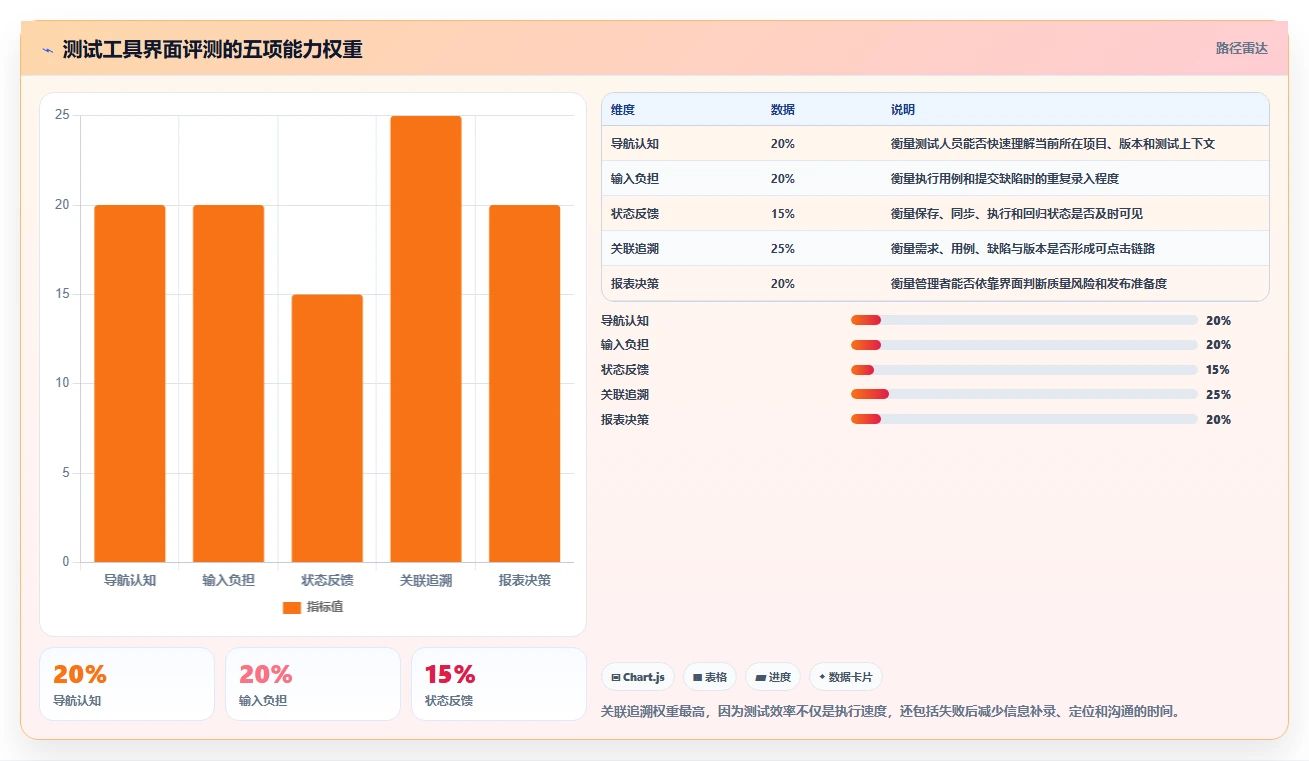Click the footer note starting 关联追溯权重最高

coord(892,712)
